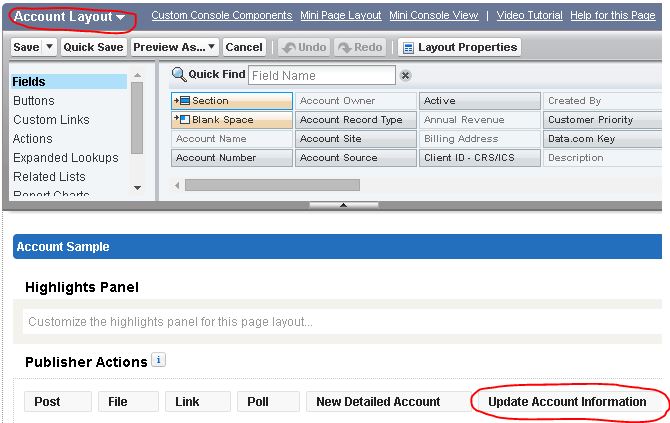
Task: Select the Post publisher action
Action: pyautogui.click(x=58, y=402)
